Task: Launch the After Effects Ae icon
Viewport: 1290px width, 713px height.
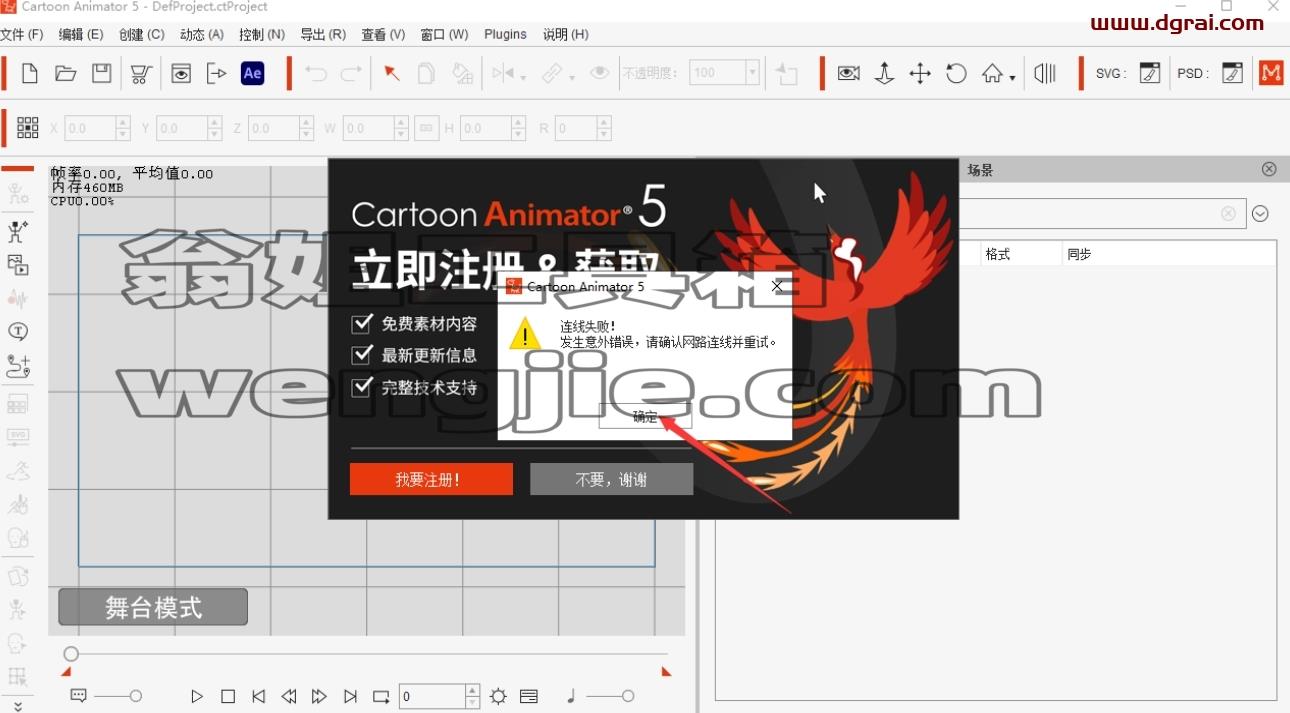Action: tap(253, 73)
